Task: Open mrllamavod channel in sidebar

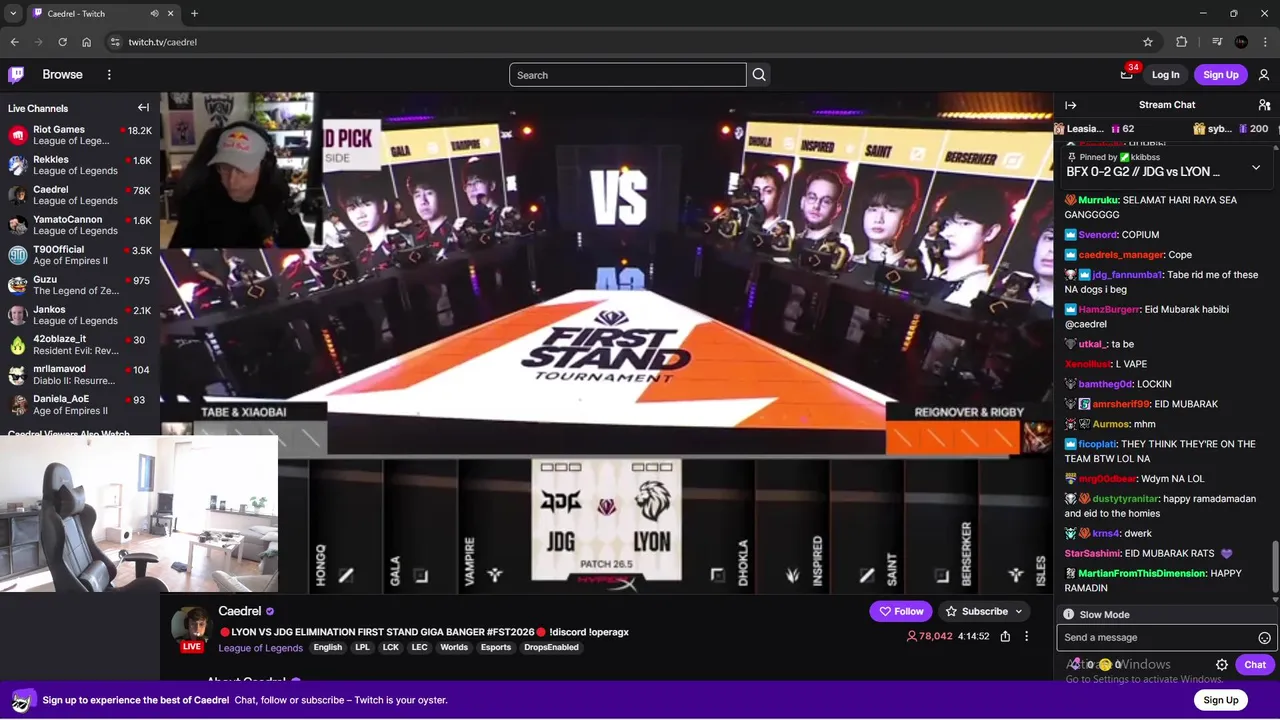Action: (80, 375)
